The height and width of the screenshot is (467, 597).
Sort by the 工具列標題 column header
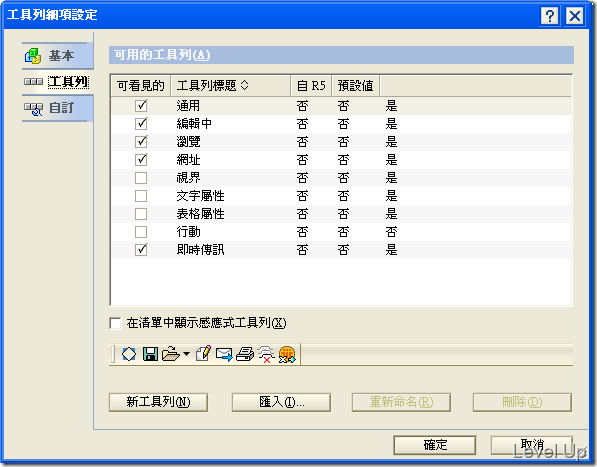(231, 86)
